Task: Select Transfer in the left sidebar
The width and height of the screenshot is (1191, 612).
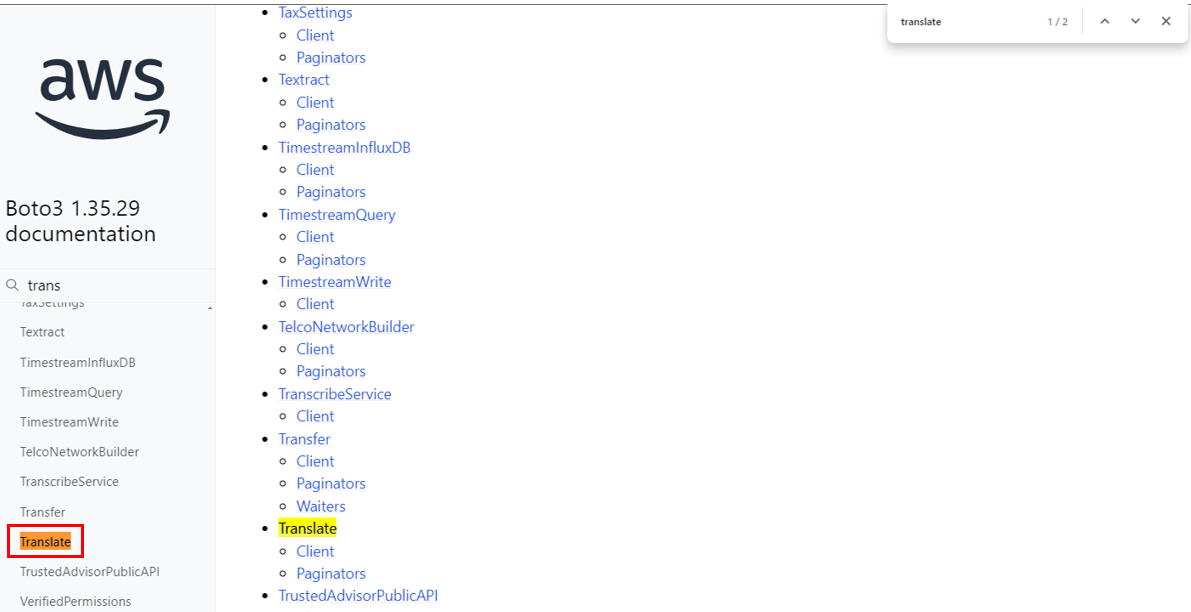Action: coord(43,511)
